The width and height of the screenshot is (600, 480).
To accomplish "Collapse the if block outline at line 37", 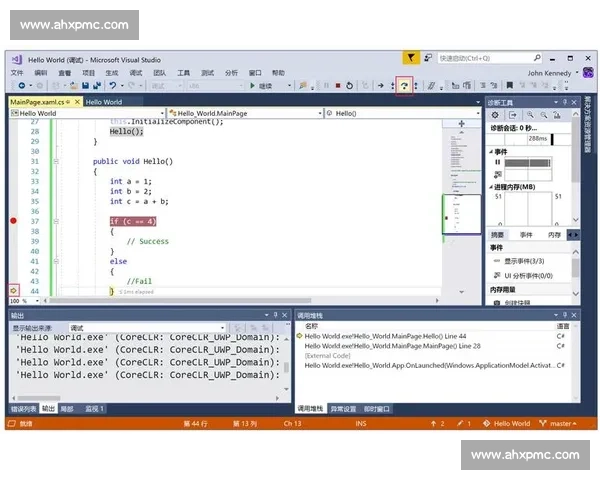I will click(x=56, y=221).
